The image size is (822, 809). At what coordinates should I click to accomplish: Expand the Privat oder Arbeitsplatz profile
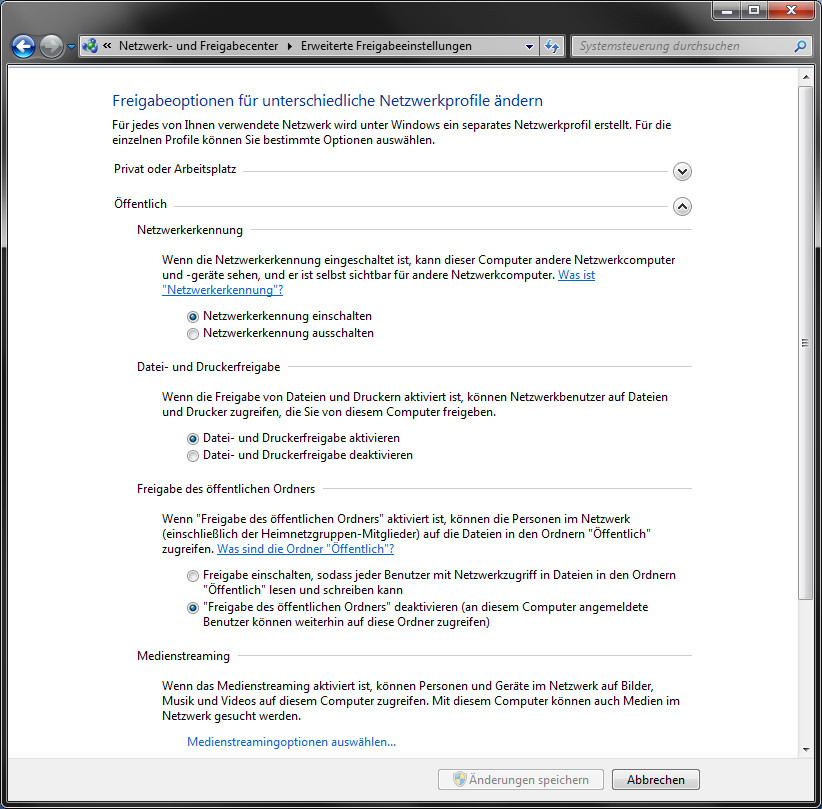pyautogui.click(x=682, y=171)
